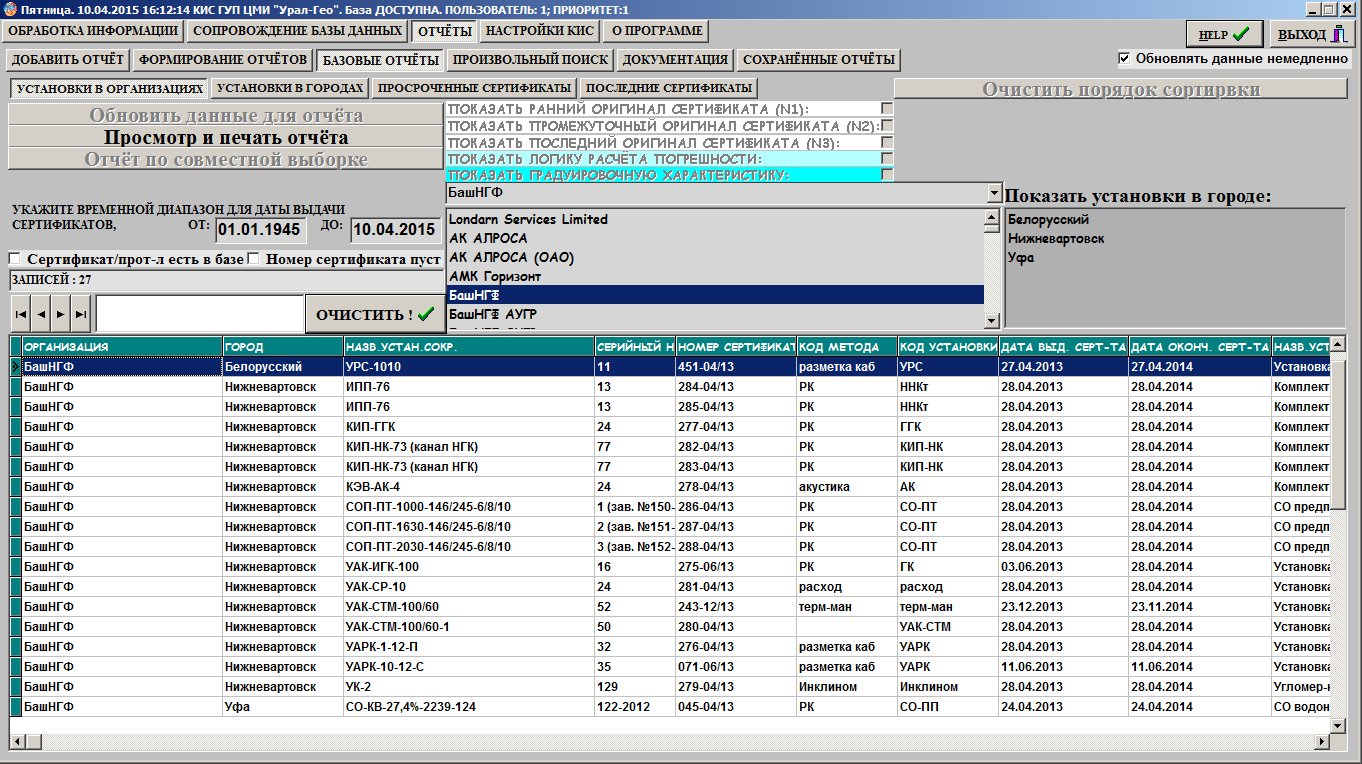Switch to ДОКУМЕНТАЦИЯ tab
The height and width of the screenshot is (764, 1362).
click(676, 60)
